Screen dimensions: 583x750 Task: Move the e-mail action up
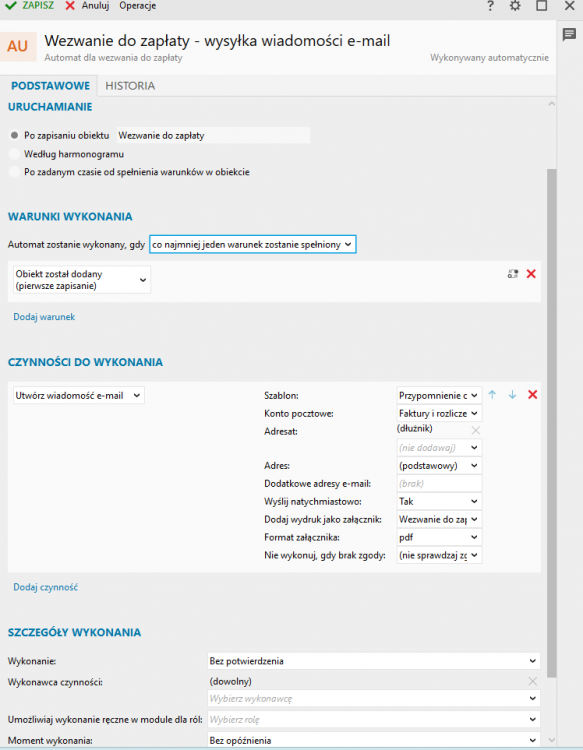point(492,395)
